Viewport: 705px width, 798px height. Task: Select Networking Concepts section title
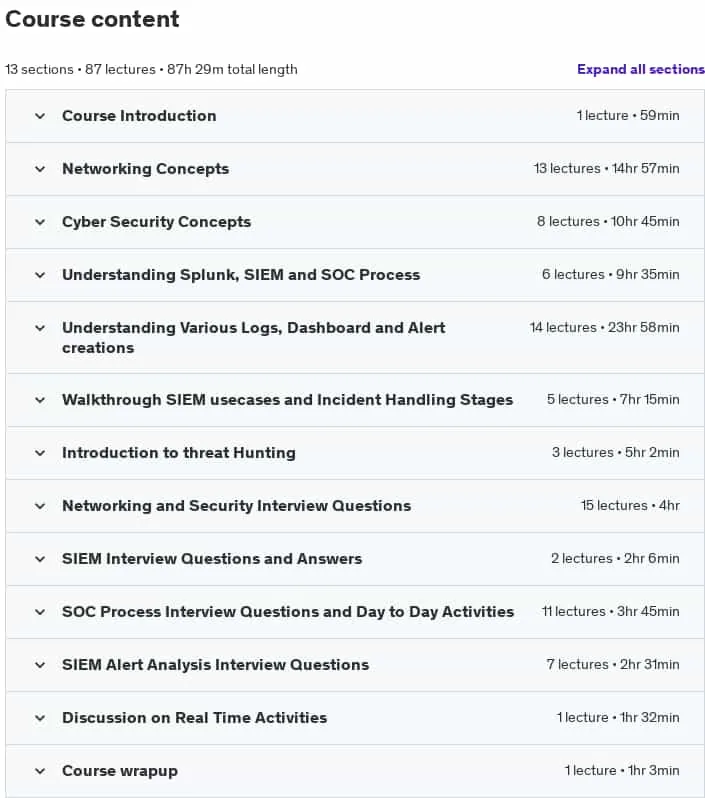coord(146,169)
